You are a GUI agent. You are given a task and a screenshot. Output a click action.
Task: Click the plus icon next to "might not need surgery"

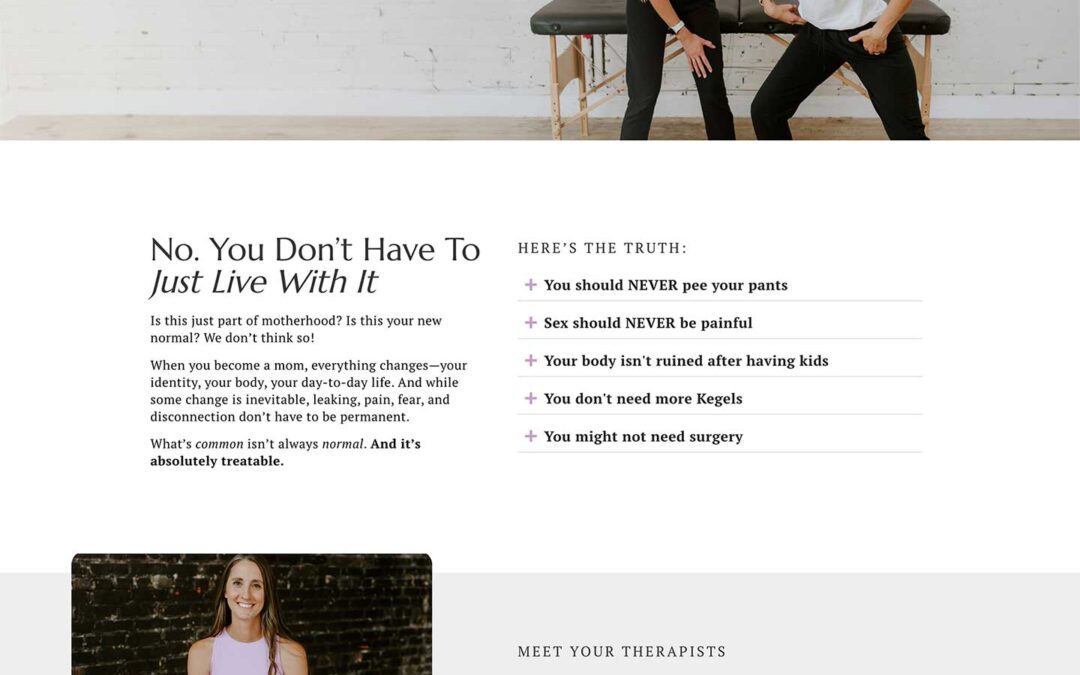coord(530,437)
